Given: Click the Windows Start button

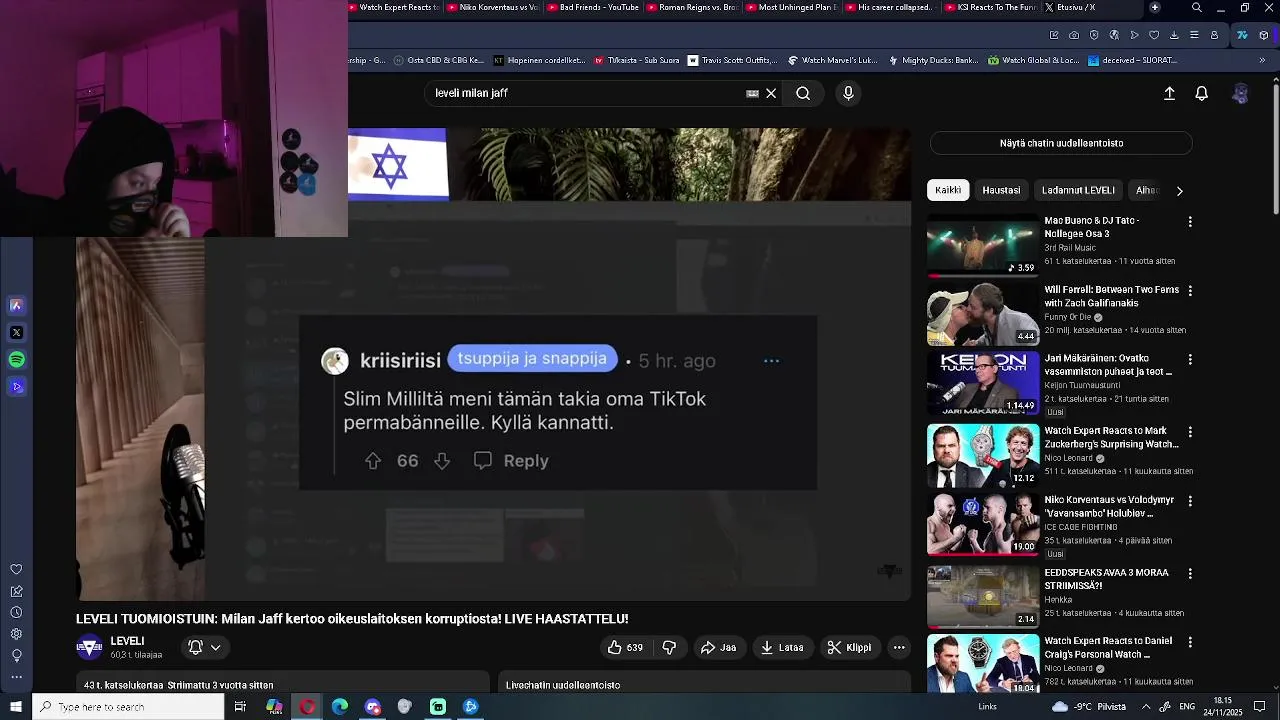Looking at the screenshot, I should tap(16, 706).
